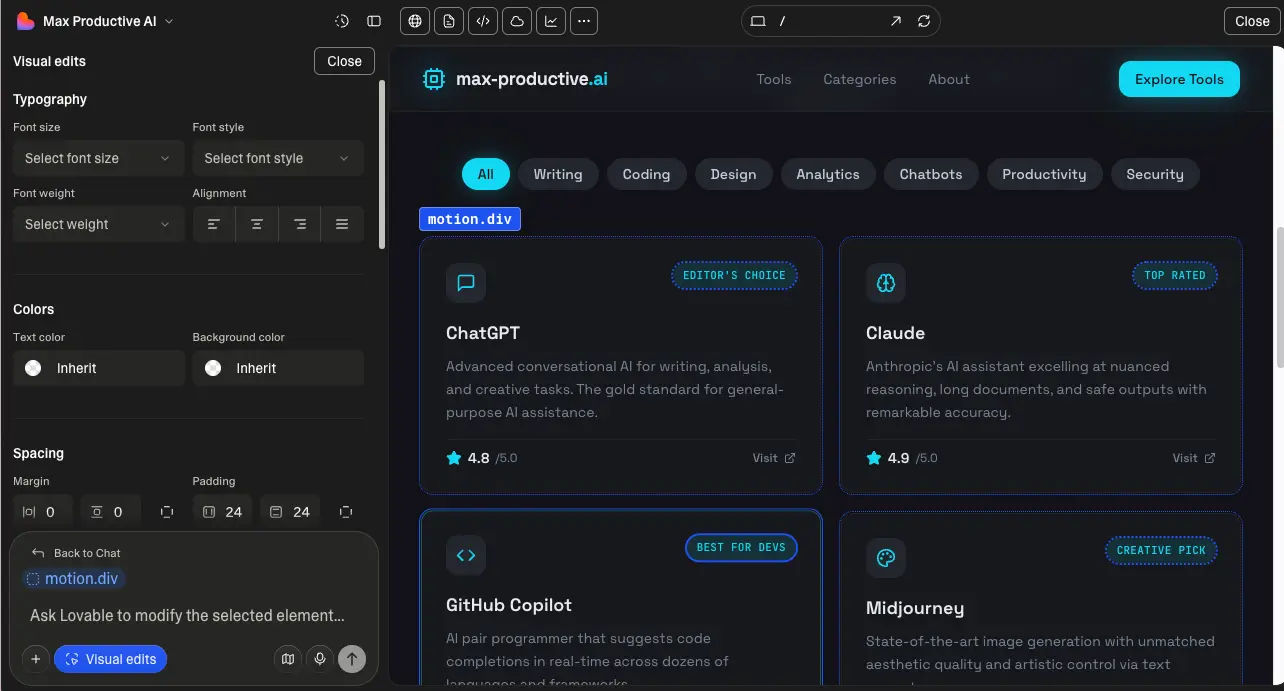Screen dimensions: 1284x691
Task: Open the version history clock icon
Action: 342,21
